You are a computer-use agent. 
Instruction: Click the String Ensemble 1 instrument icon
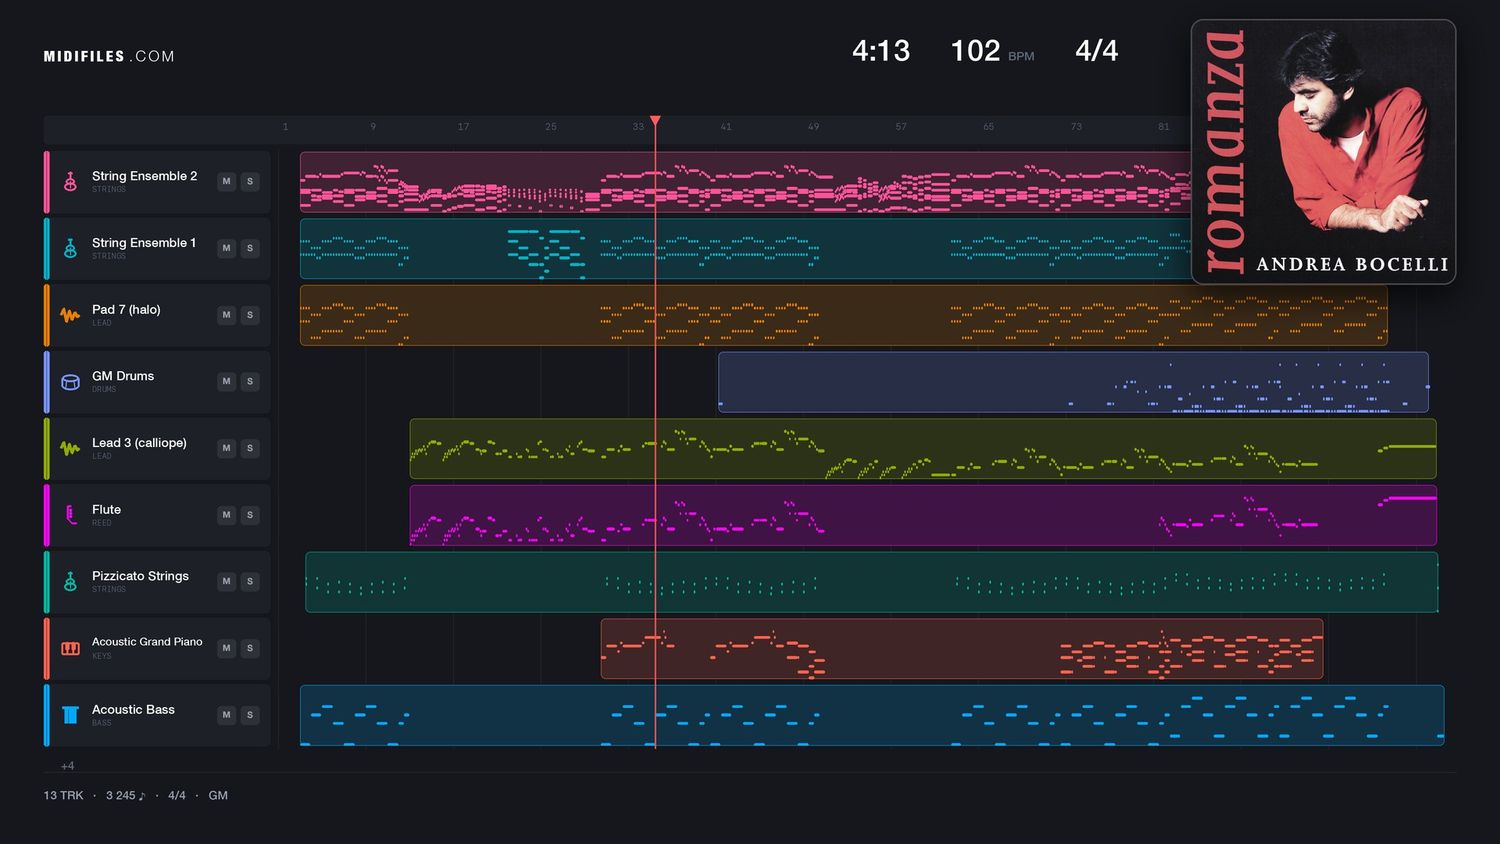coord(70,248)
